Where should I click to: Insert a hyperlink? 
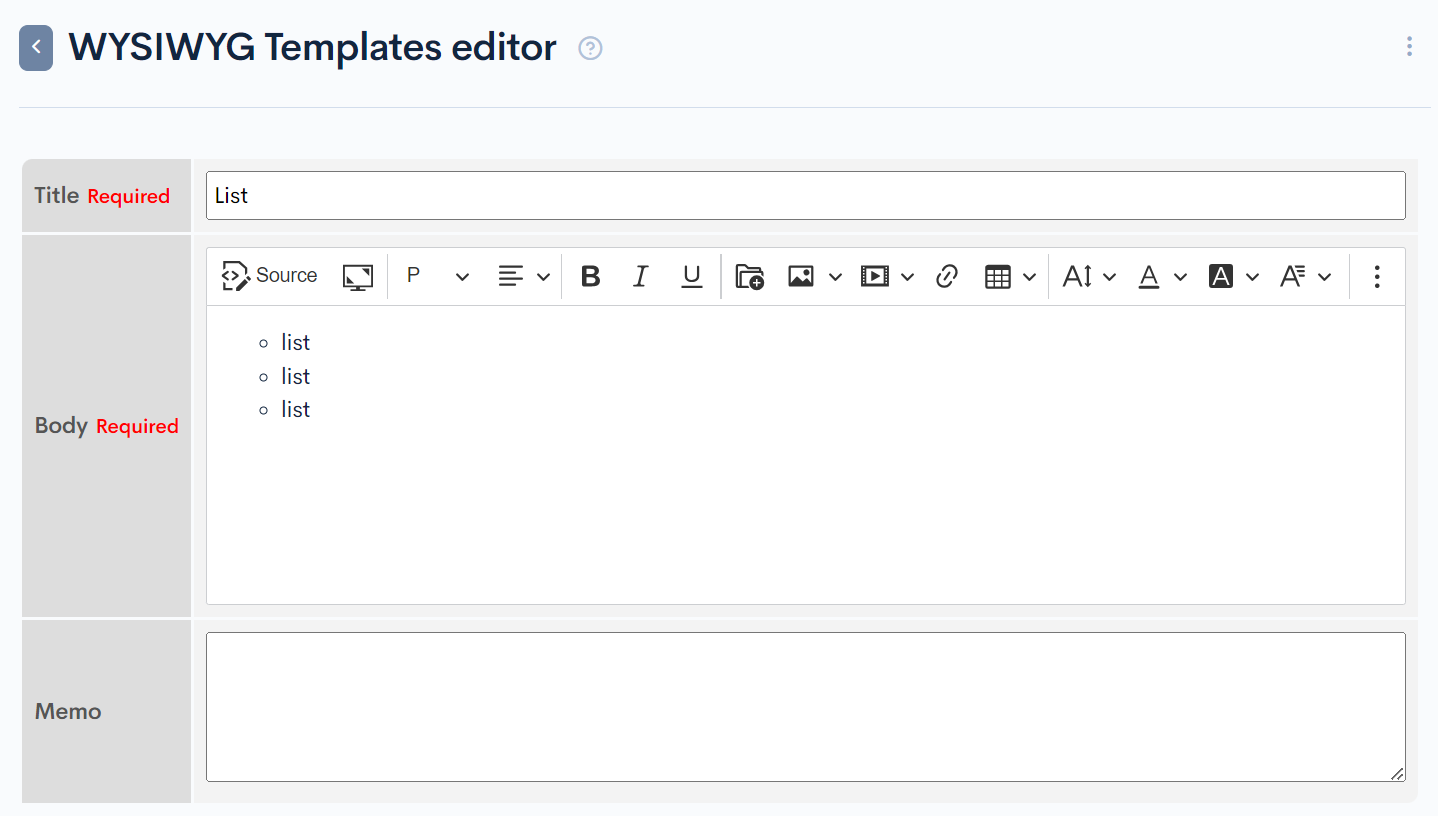946,276
